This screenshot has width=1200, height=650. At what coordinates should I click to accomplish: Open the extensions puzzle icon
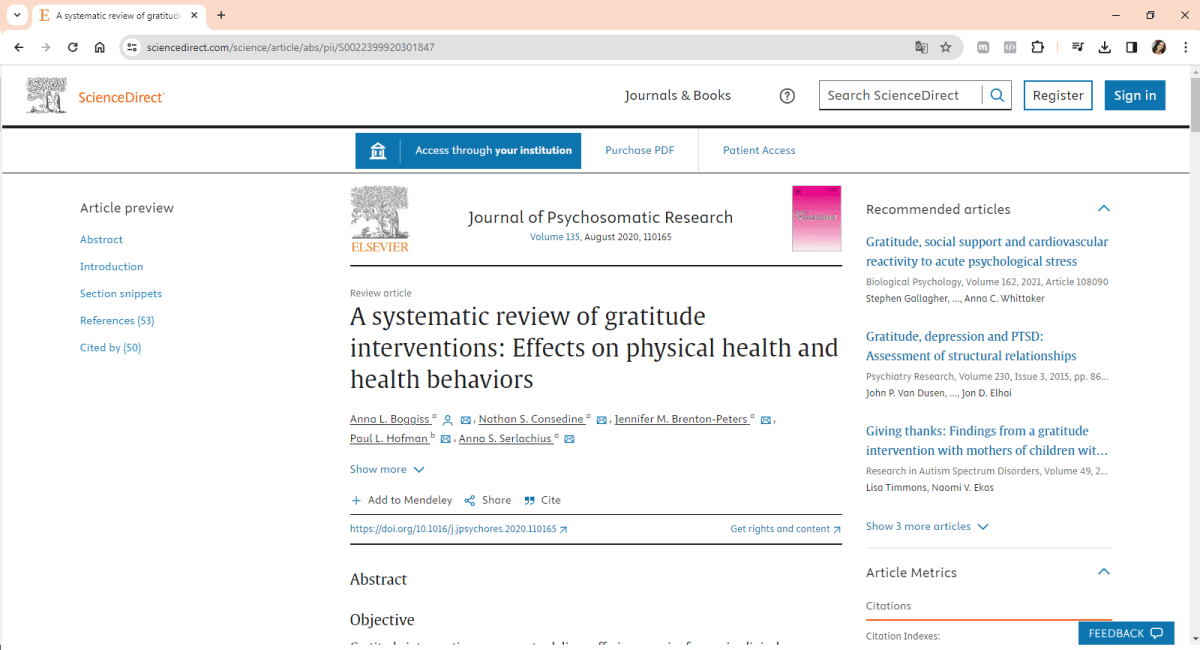[x=1037, y=47]
